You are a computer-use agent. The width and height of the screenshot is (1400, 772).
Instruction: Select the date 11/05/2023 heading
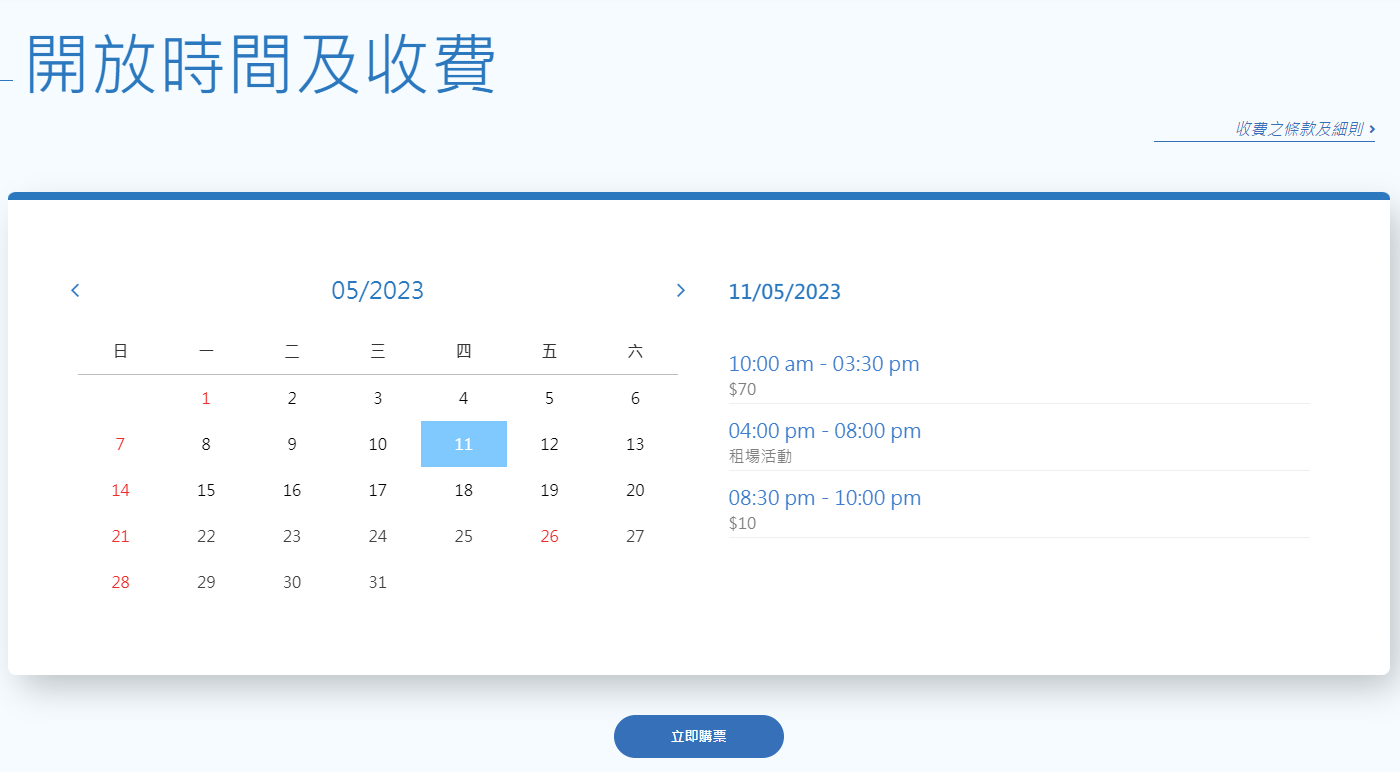click(784, 291)
